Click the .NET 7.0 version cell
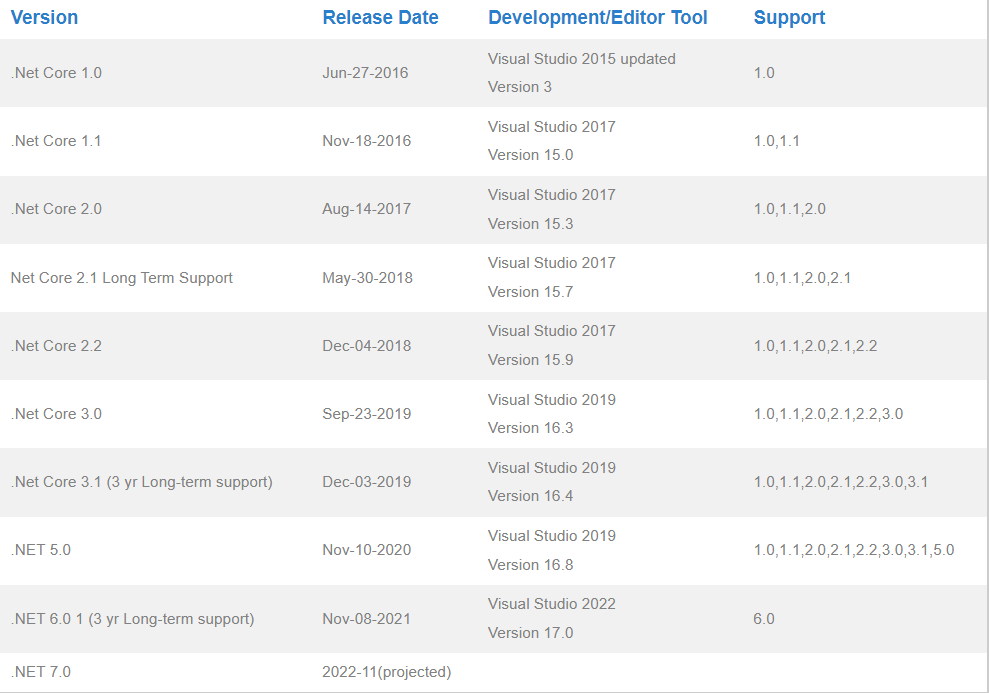 (41, 672)
